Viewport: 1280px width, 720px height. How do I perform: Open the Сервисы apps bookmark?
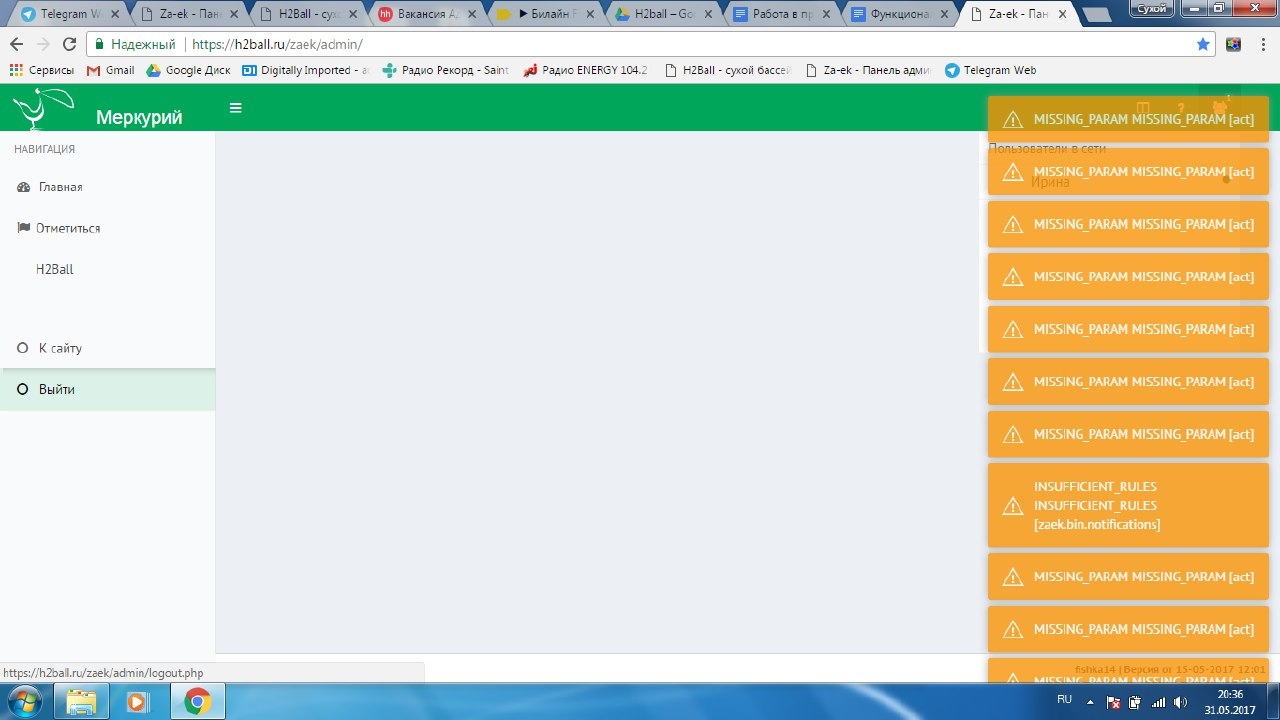click(42, 70)
